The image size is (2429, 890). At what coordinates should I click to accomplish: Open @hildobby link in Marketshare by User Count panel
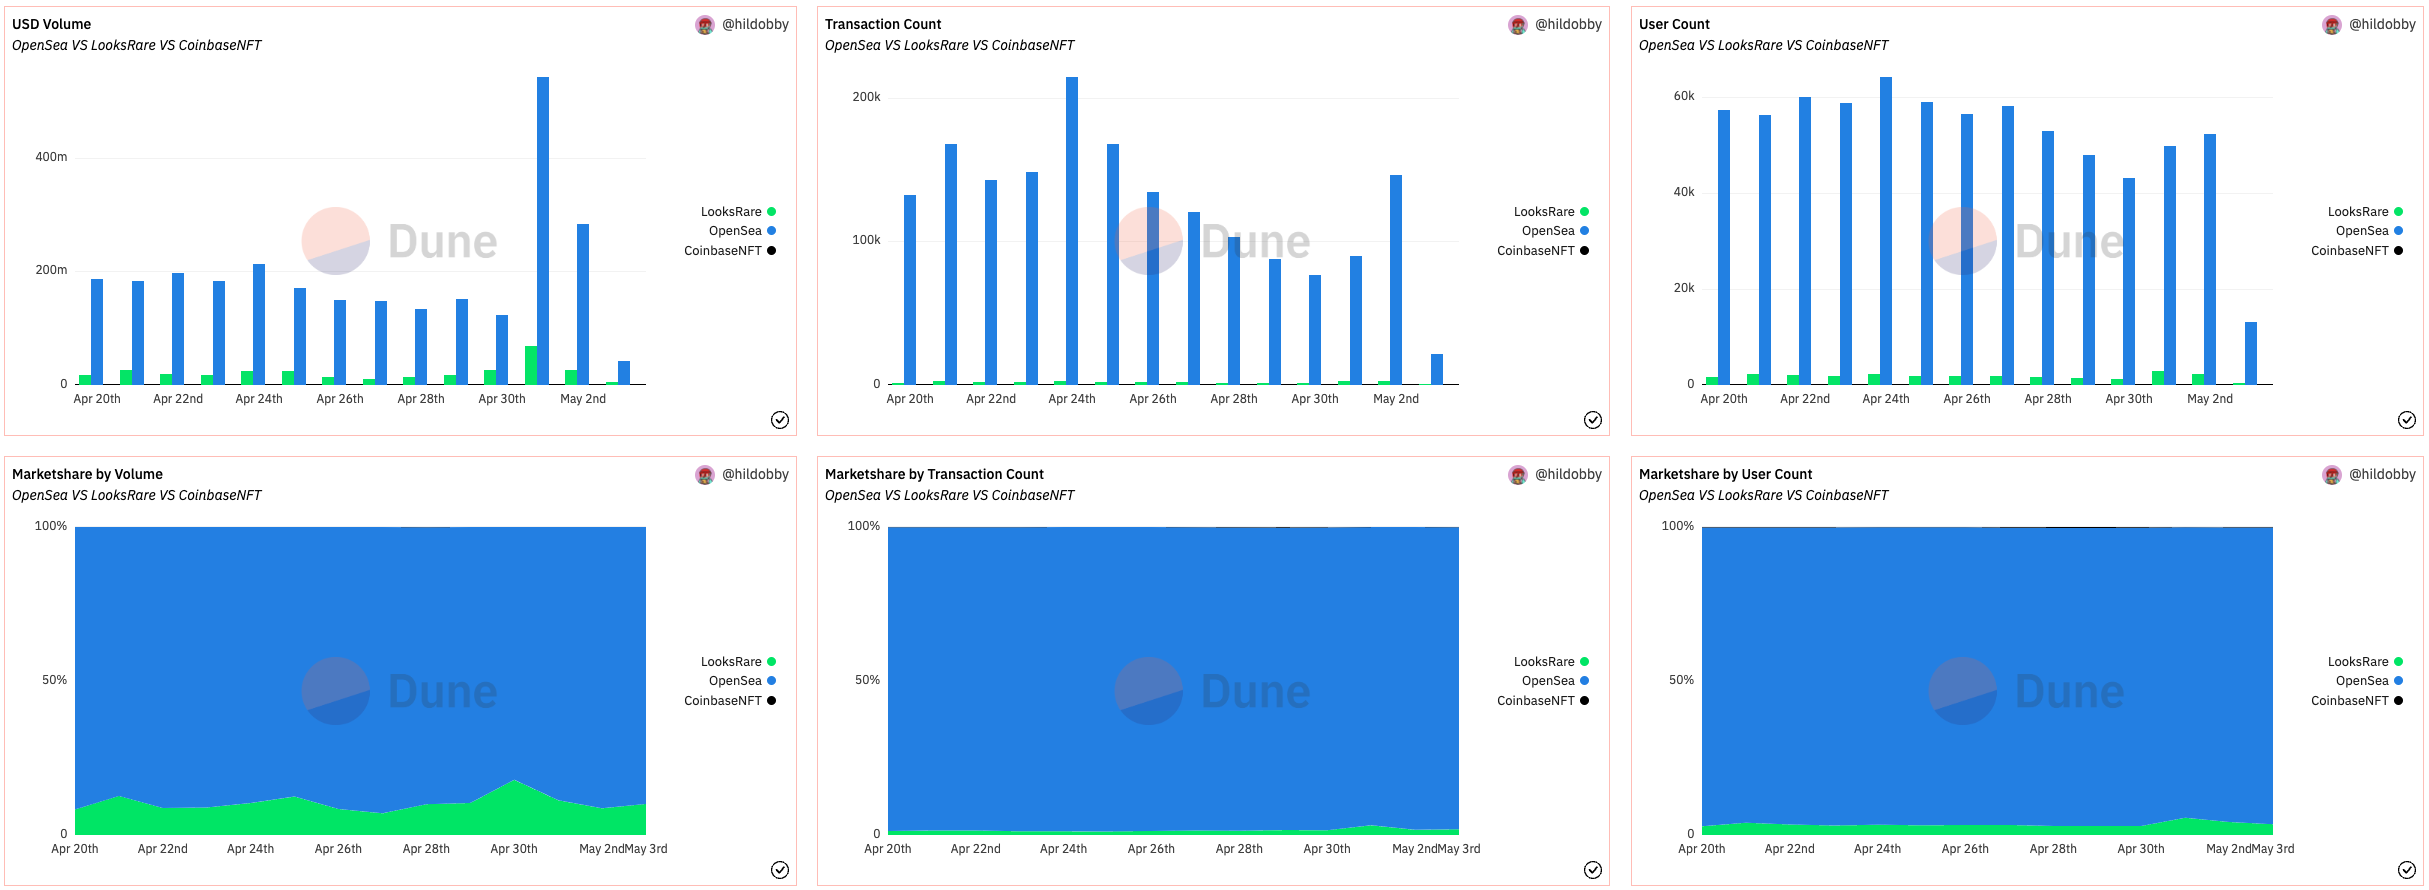point(2382,474)
